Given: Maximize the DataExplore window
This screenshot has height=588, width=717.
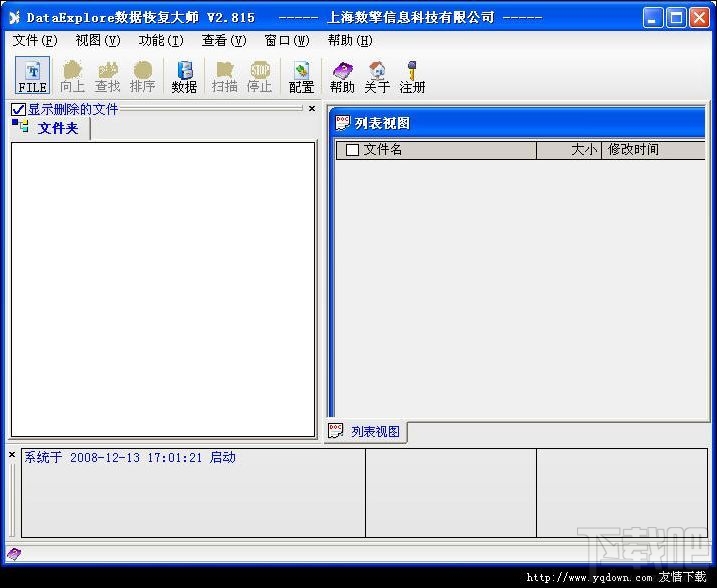Looking at the screenshot, I should click(676, 18).
